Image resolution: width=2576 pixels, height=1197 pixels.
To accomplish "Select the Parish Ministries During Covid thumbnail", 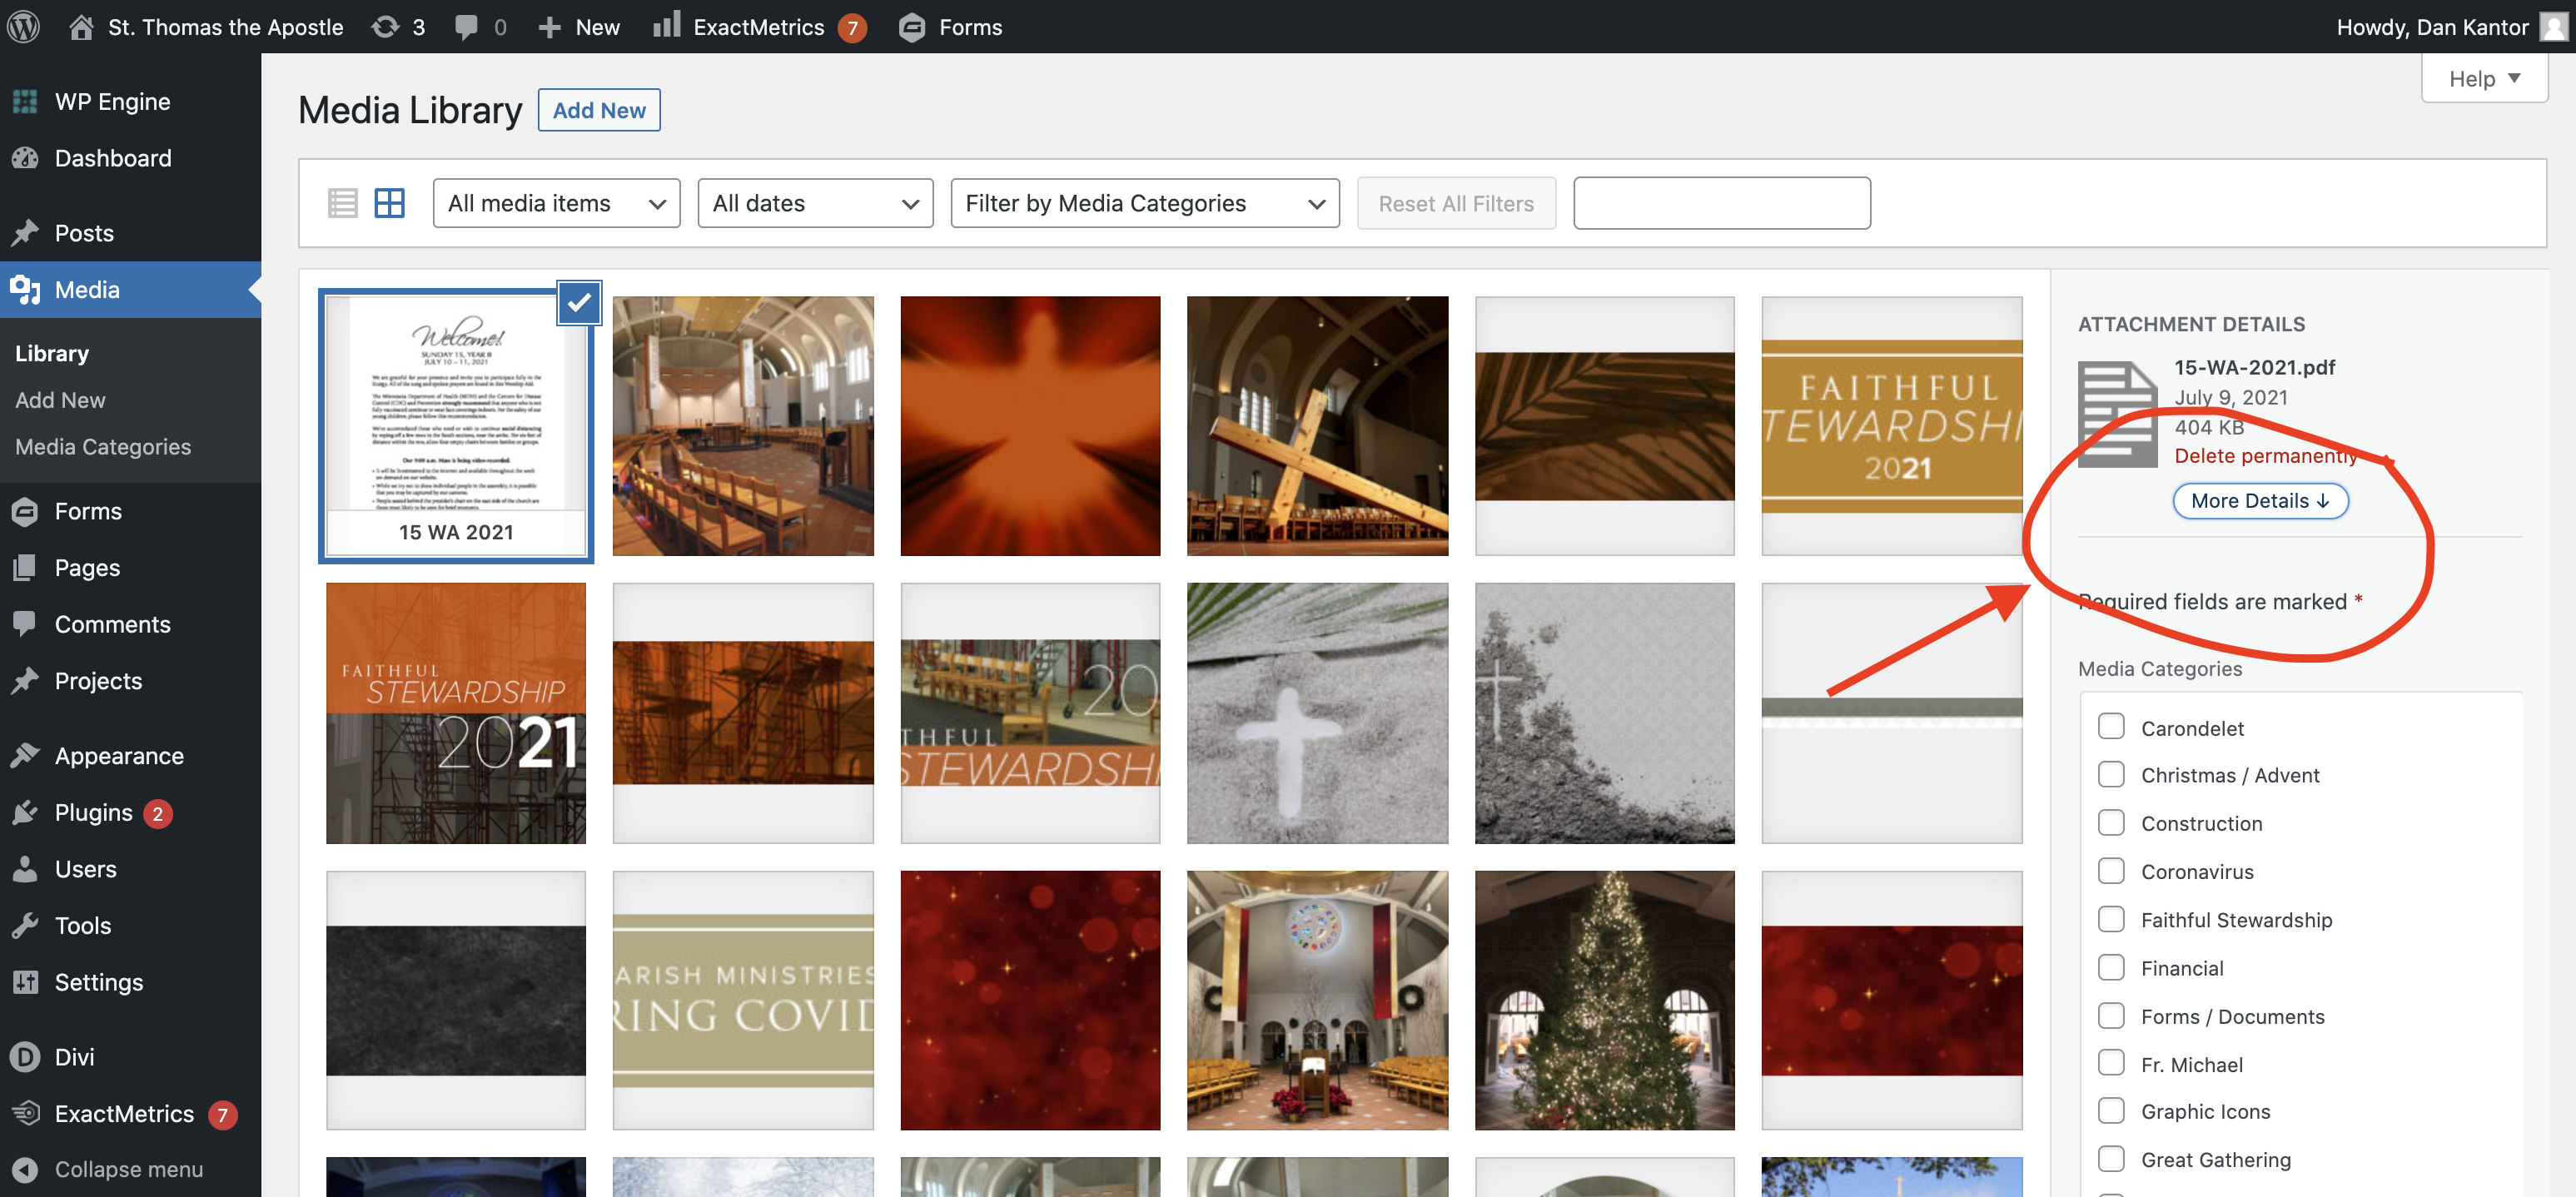I will pyautogui.click(x=743, y=1000).
